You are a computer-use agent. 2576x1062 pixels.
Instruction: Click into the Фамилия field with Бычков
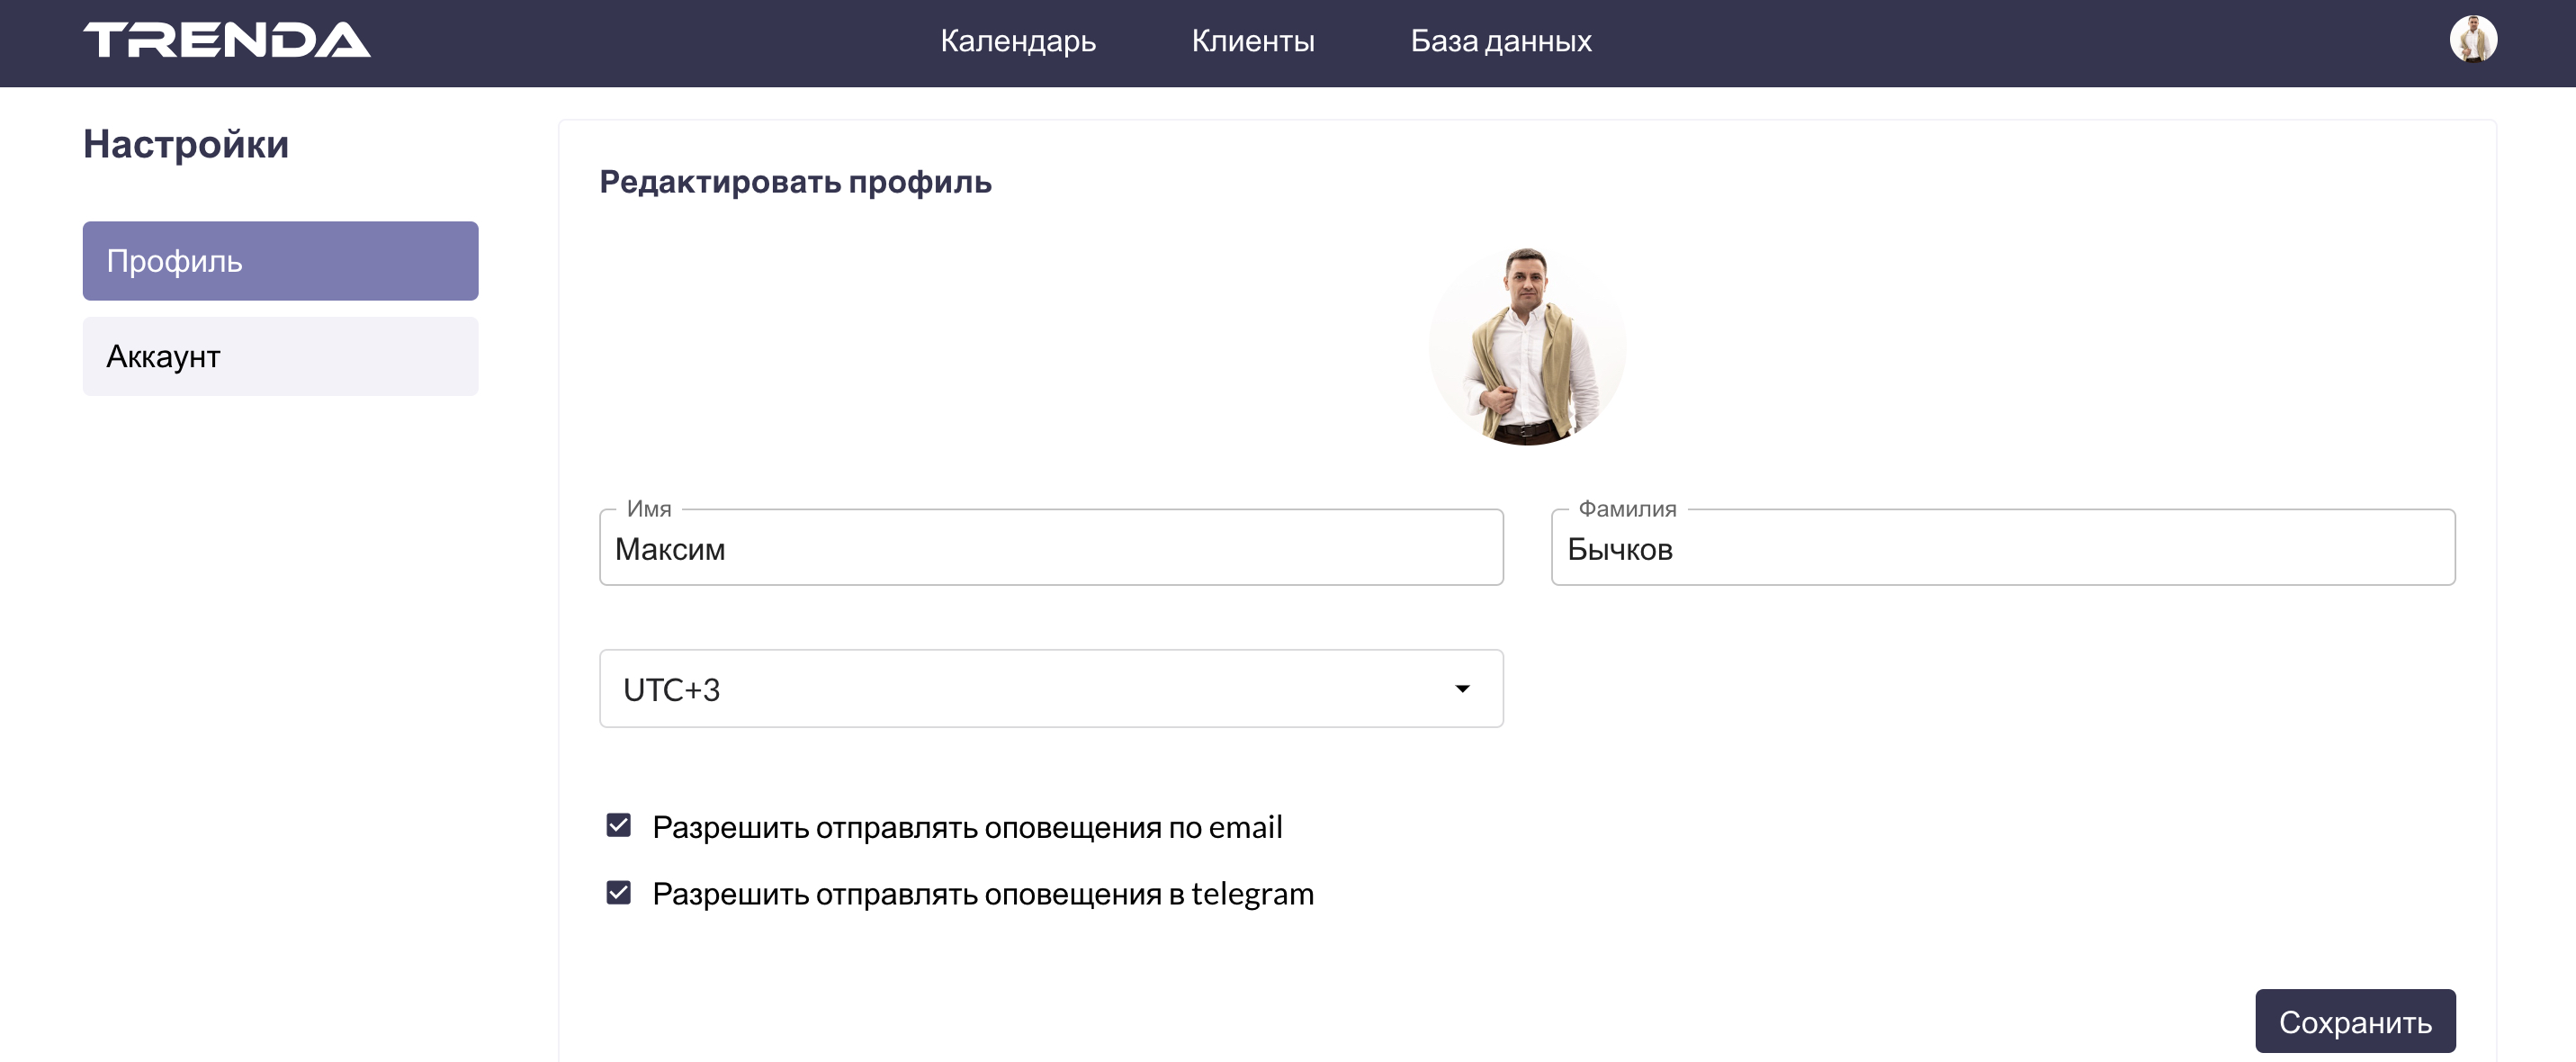pos(2002,549)
